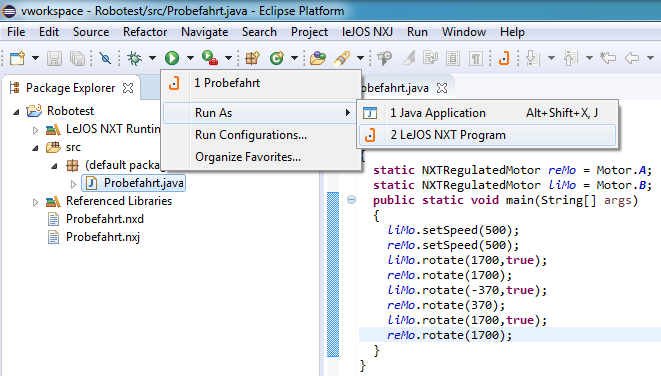The height and width of the screenshot is (376, 661).
Task: Open the New Java Class dropdown arrow
Action: (x=294, y=58)
